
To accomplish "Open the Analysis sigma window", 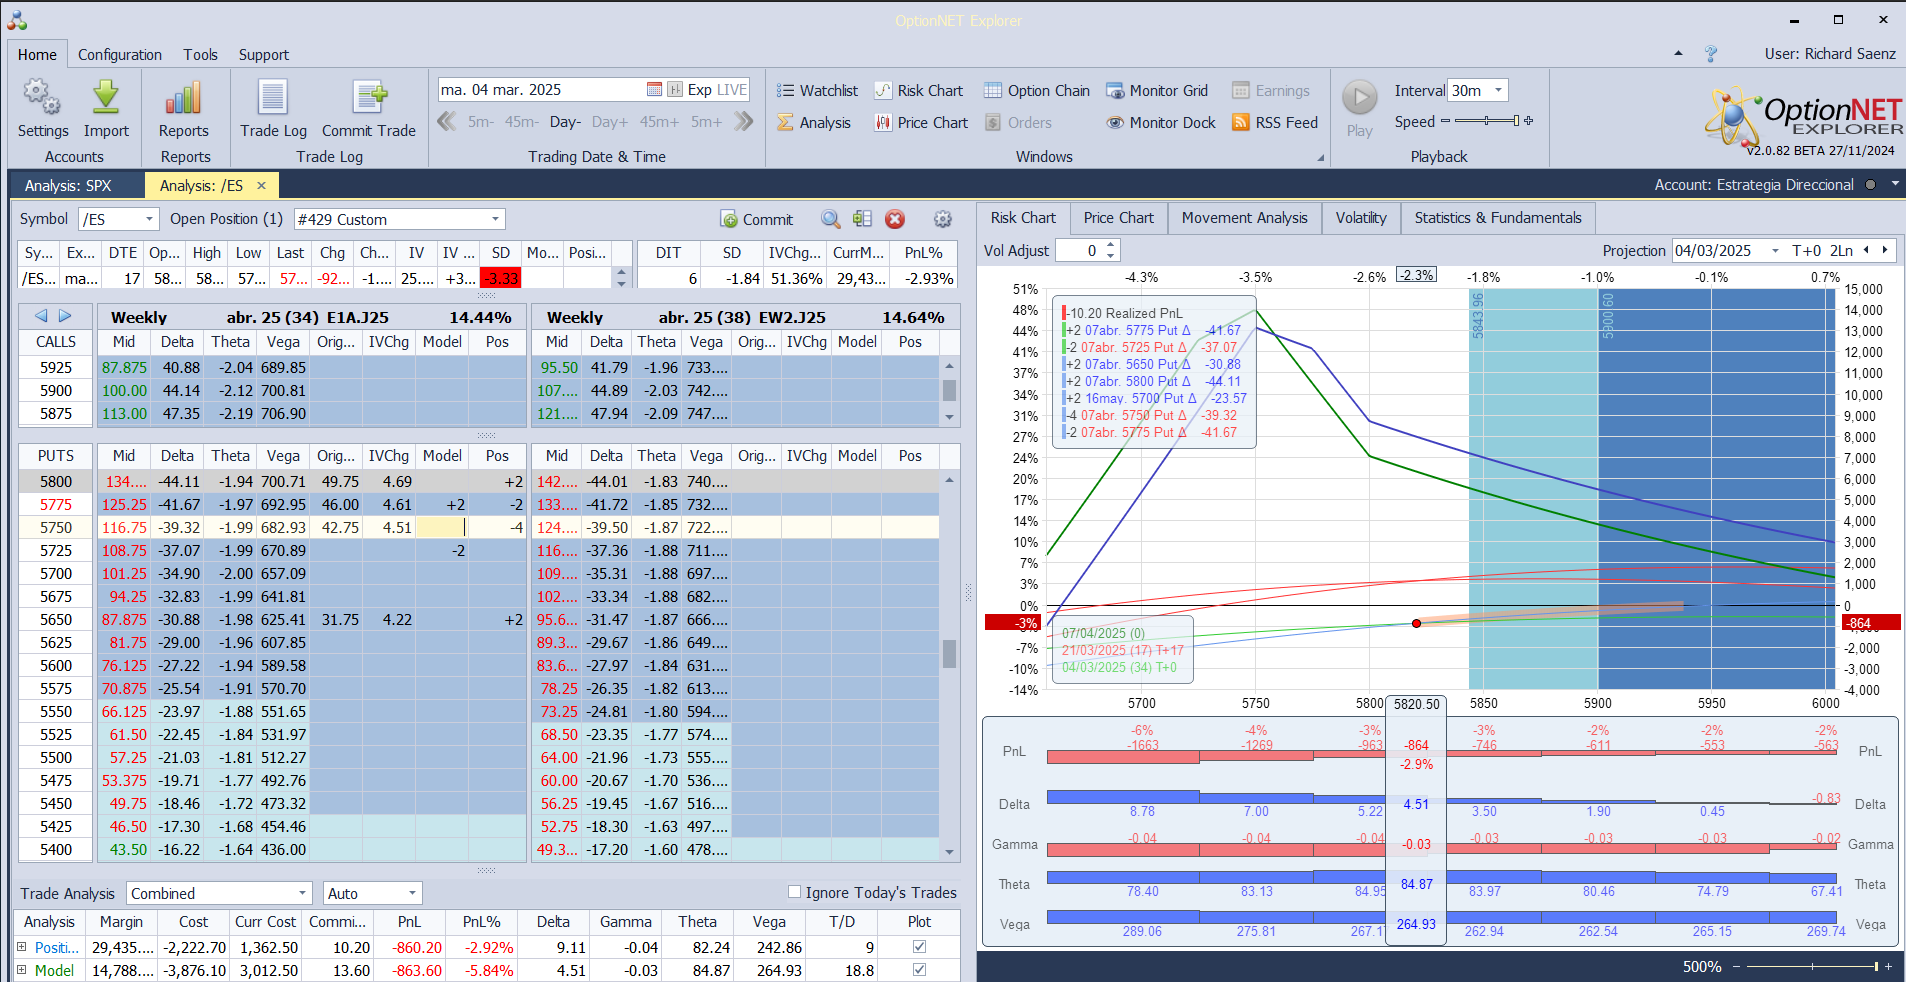I will tap(814, 122).
